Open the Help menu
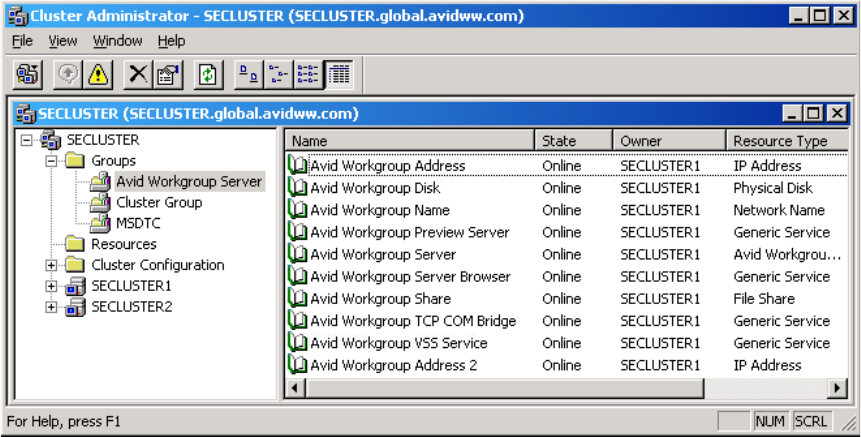Viewport: 861px width, 437px height. click(171, 41)
